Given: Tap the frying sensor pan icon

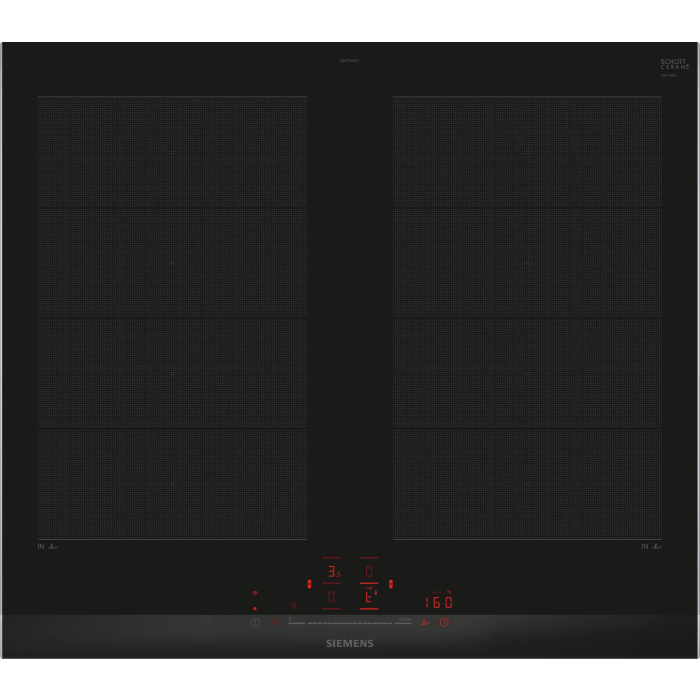Looking at the screenshot, I should (424, 622).
